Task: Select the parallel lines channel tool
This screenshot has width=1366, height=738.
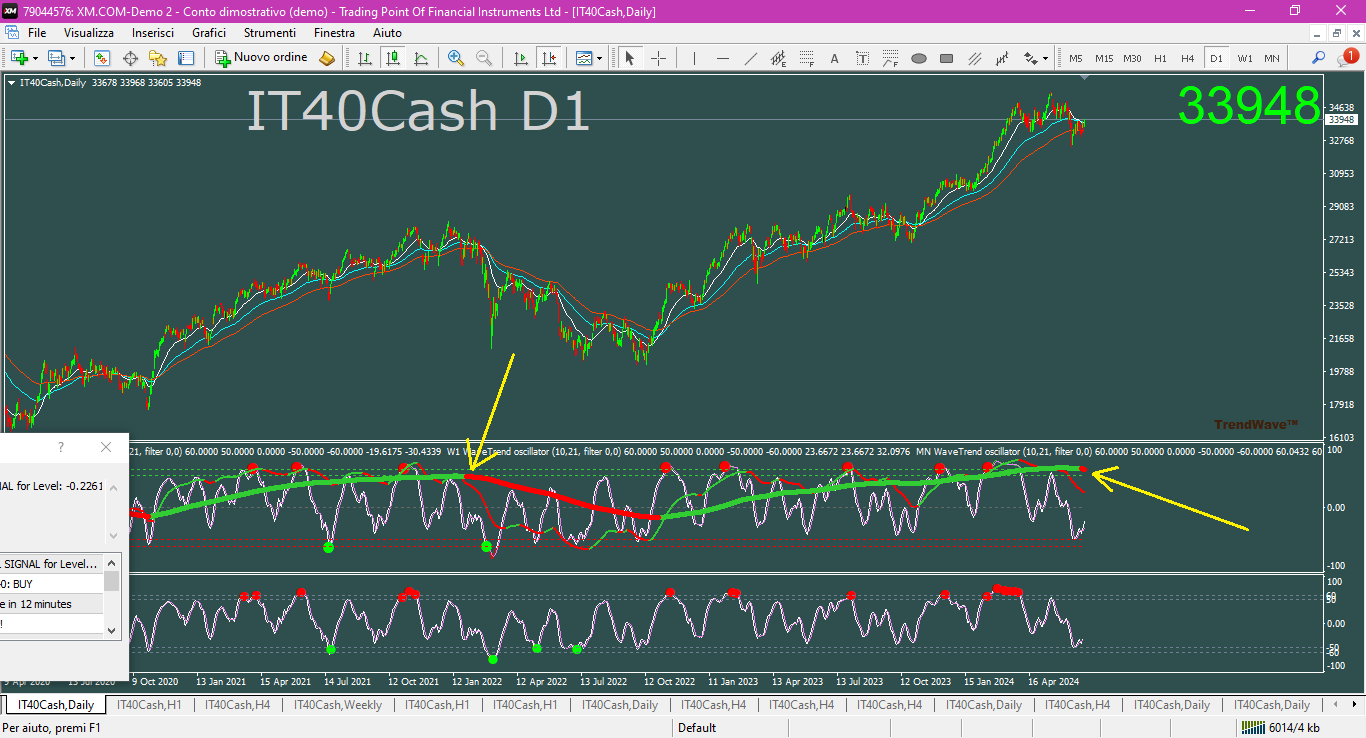Action: (974, 58)
